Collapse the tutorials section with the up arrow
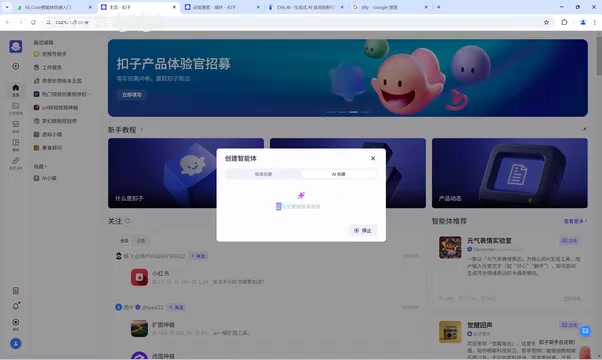Screen dimensions: 602x360 584,129
